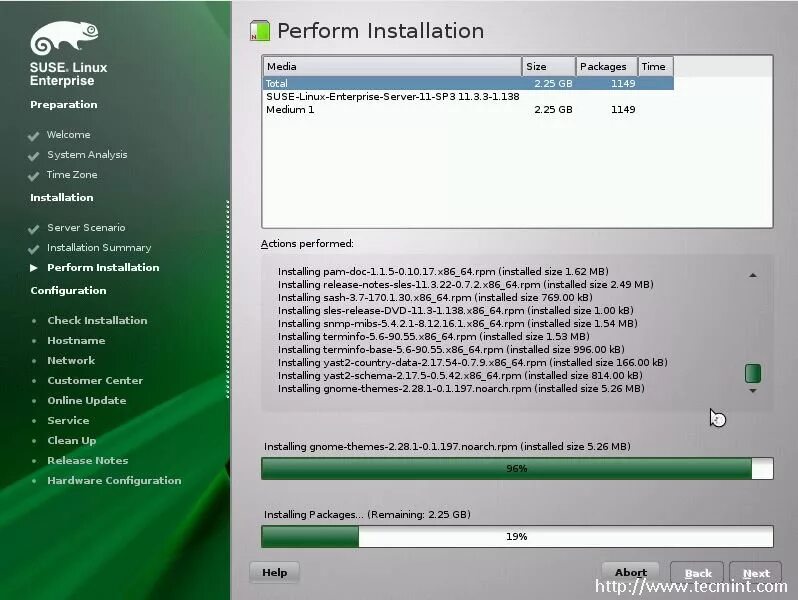Click the Release Notes step

pyautogui.click(x=88, y=461)
